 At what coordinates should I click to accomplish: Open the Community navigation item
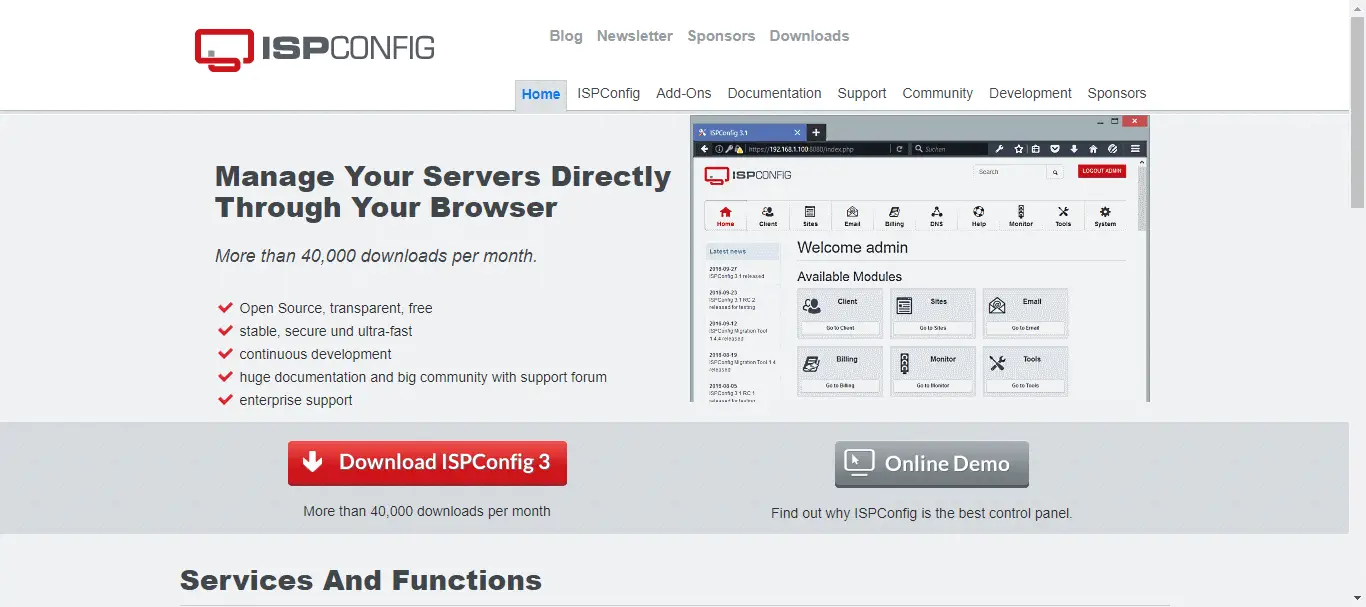pyautogui.click(x=938, y=93)
